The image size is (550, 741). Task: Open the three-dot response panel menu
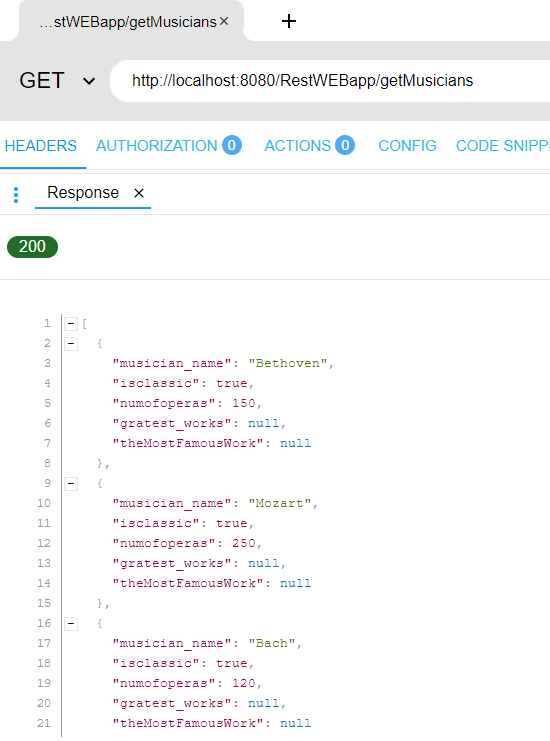coord(16,195)
